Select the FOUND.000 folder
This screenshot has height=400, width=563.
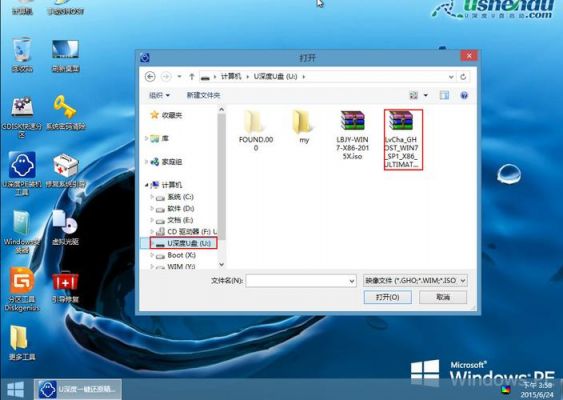256,130
